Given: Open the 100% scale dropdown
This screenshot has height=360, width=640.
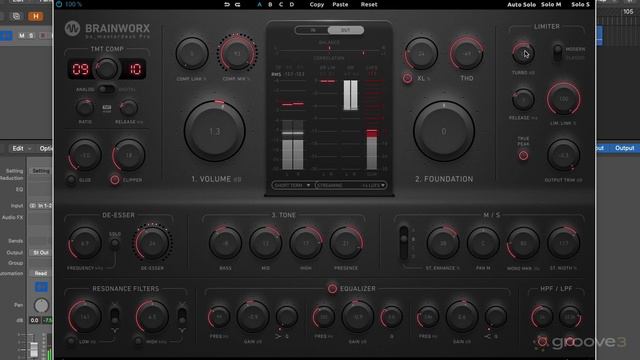Looking at the screenshot, I should [x=73, y=4].
